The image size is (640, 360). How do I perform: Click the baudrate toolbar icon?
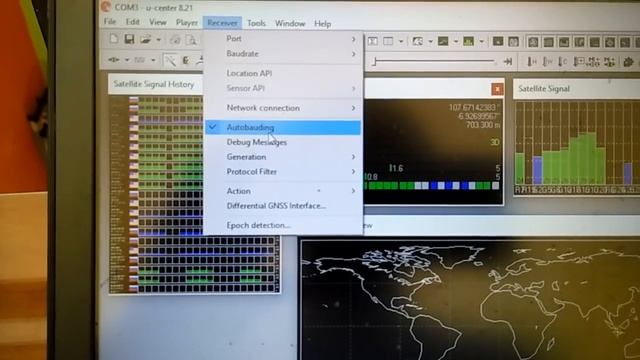coord(140,60)
